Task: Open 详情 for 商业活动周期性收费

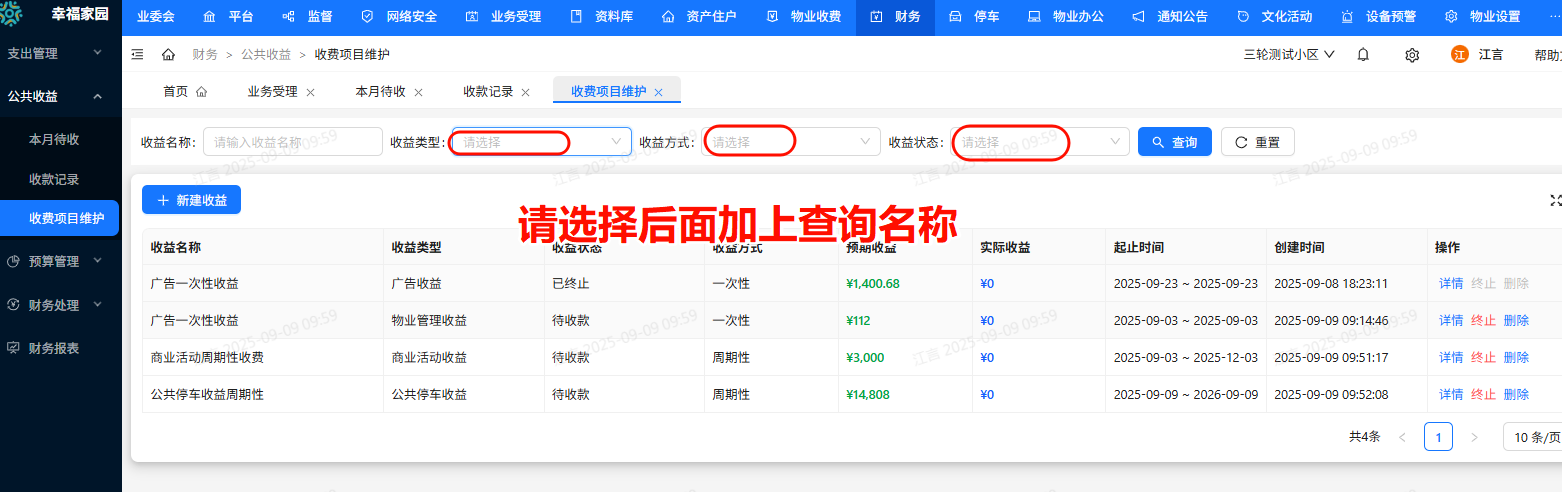Action: (x=1450, y=357)
